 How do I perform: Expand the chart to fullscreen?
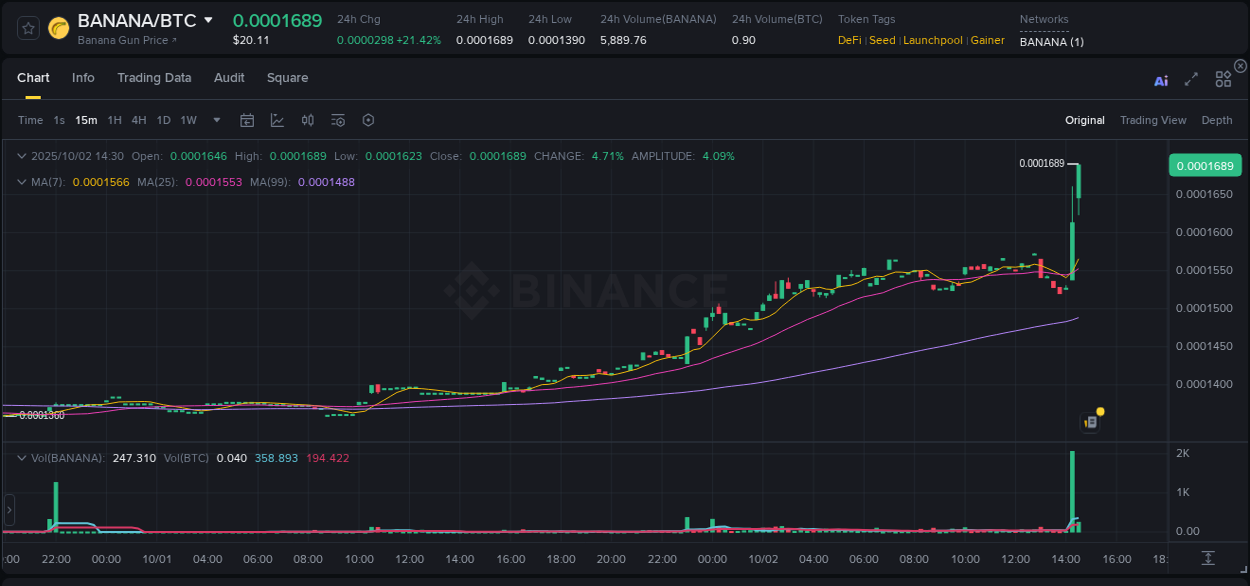pyautogui.click(x=1190, y=79)
